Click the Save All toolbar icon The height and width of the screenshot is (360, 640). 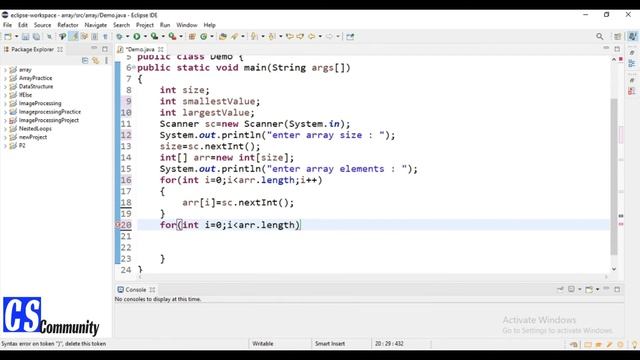[36, 37]
